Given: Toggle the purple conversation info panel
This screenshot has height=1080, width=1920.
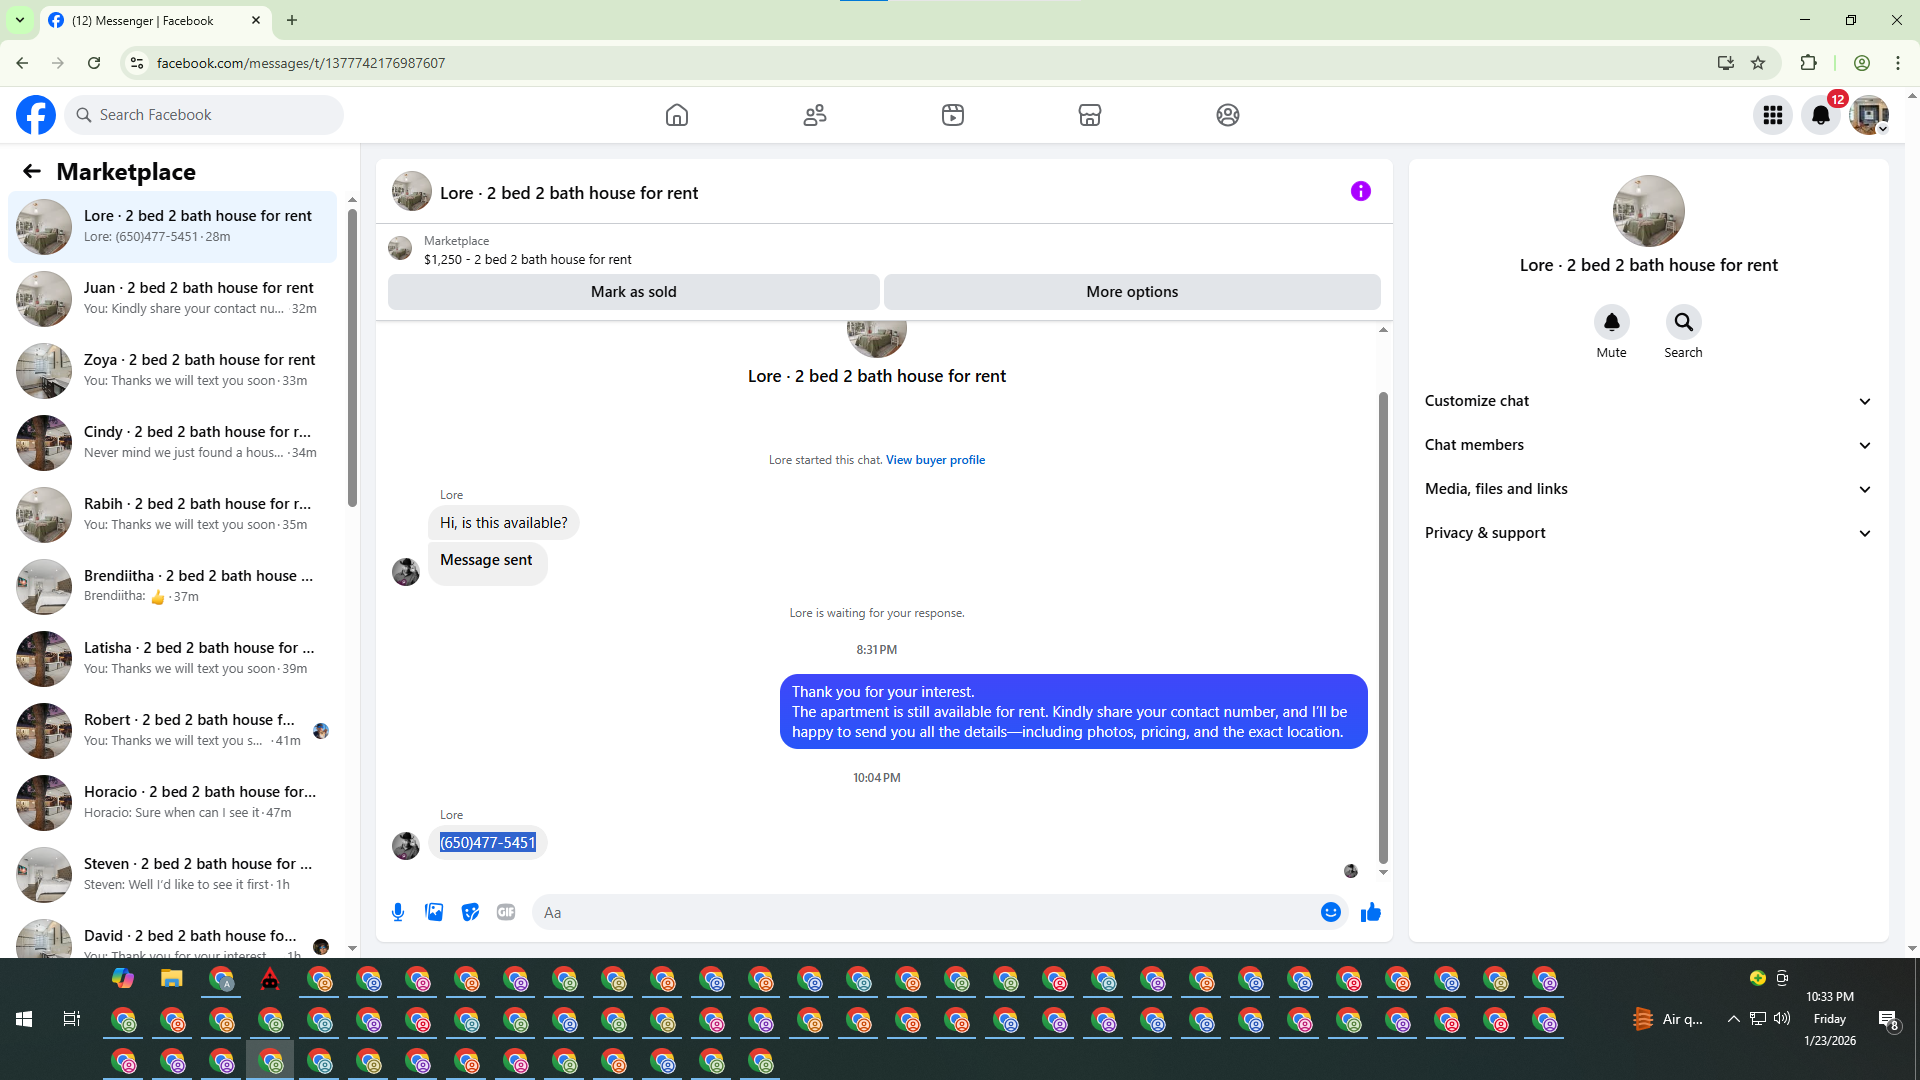Looking at the screenshot, I should tap(1360, 191).
